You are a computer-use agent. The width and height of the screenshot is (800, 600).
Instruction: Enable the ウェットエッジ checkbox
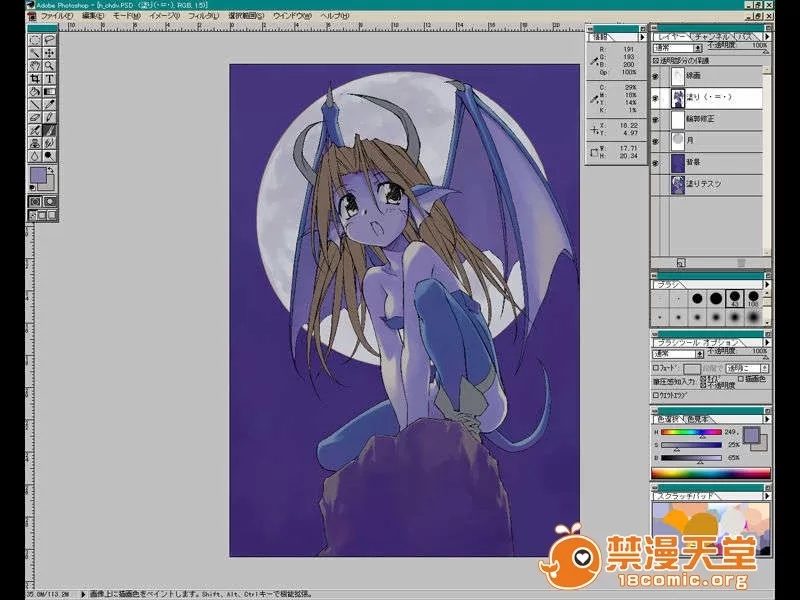pos(656,392)
